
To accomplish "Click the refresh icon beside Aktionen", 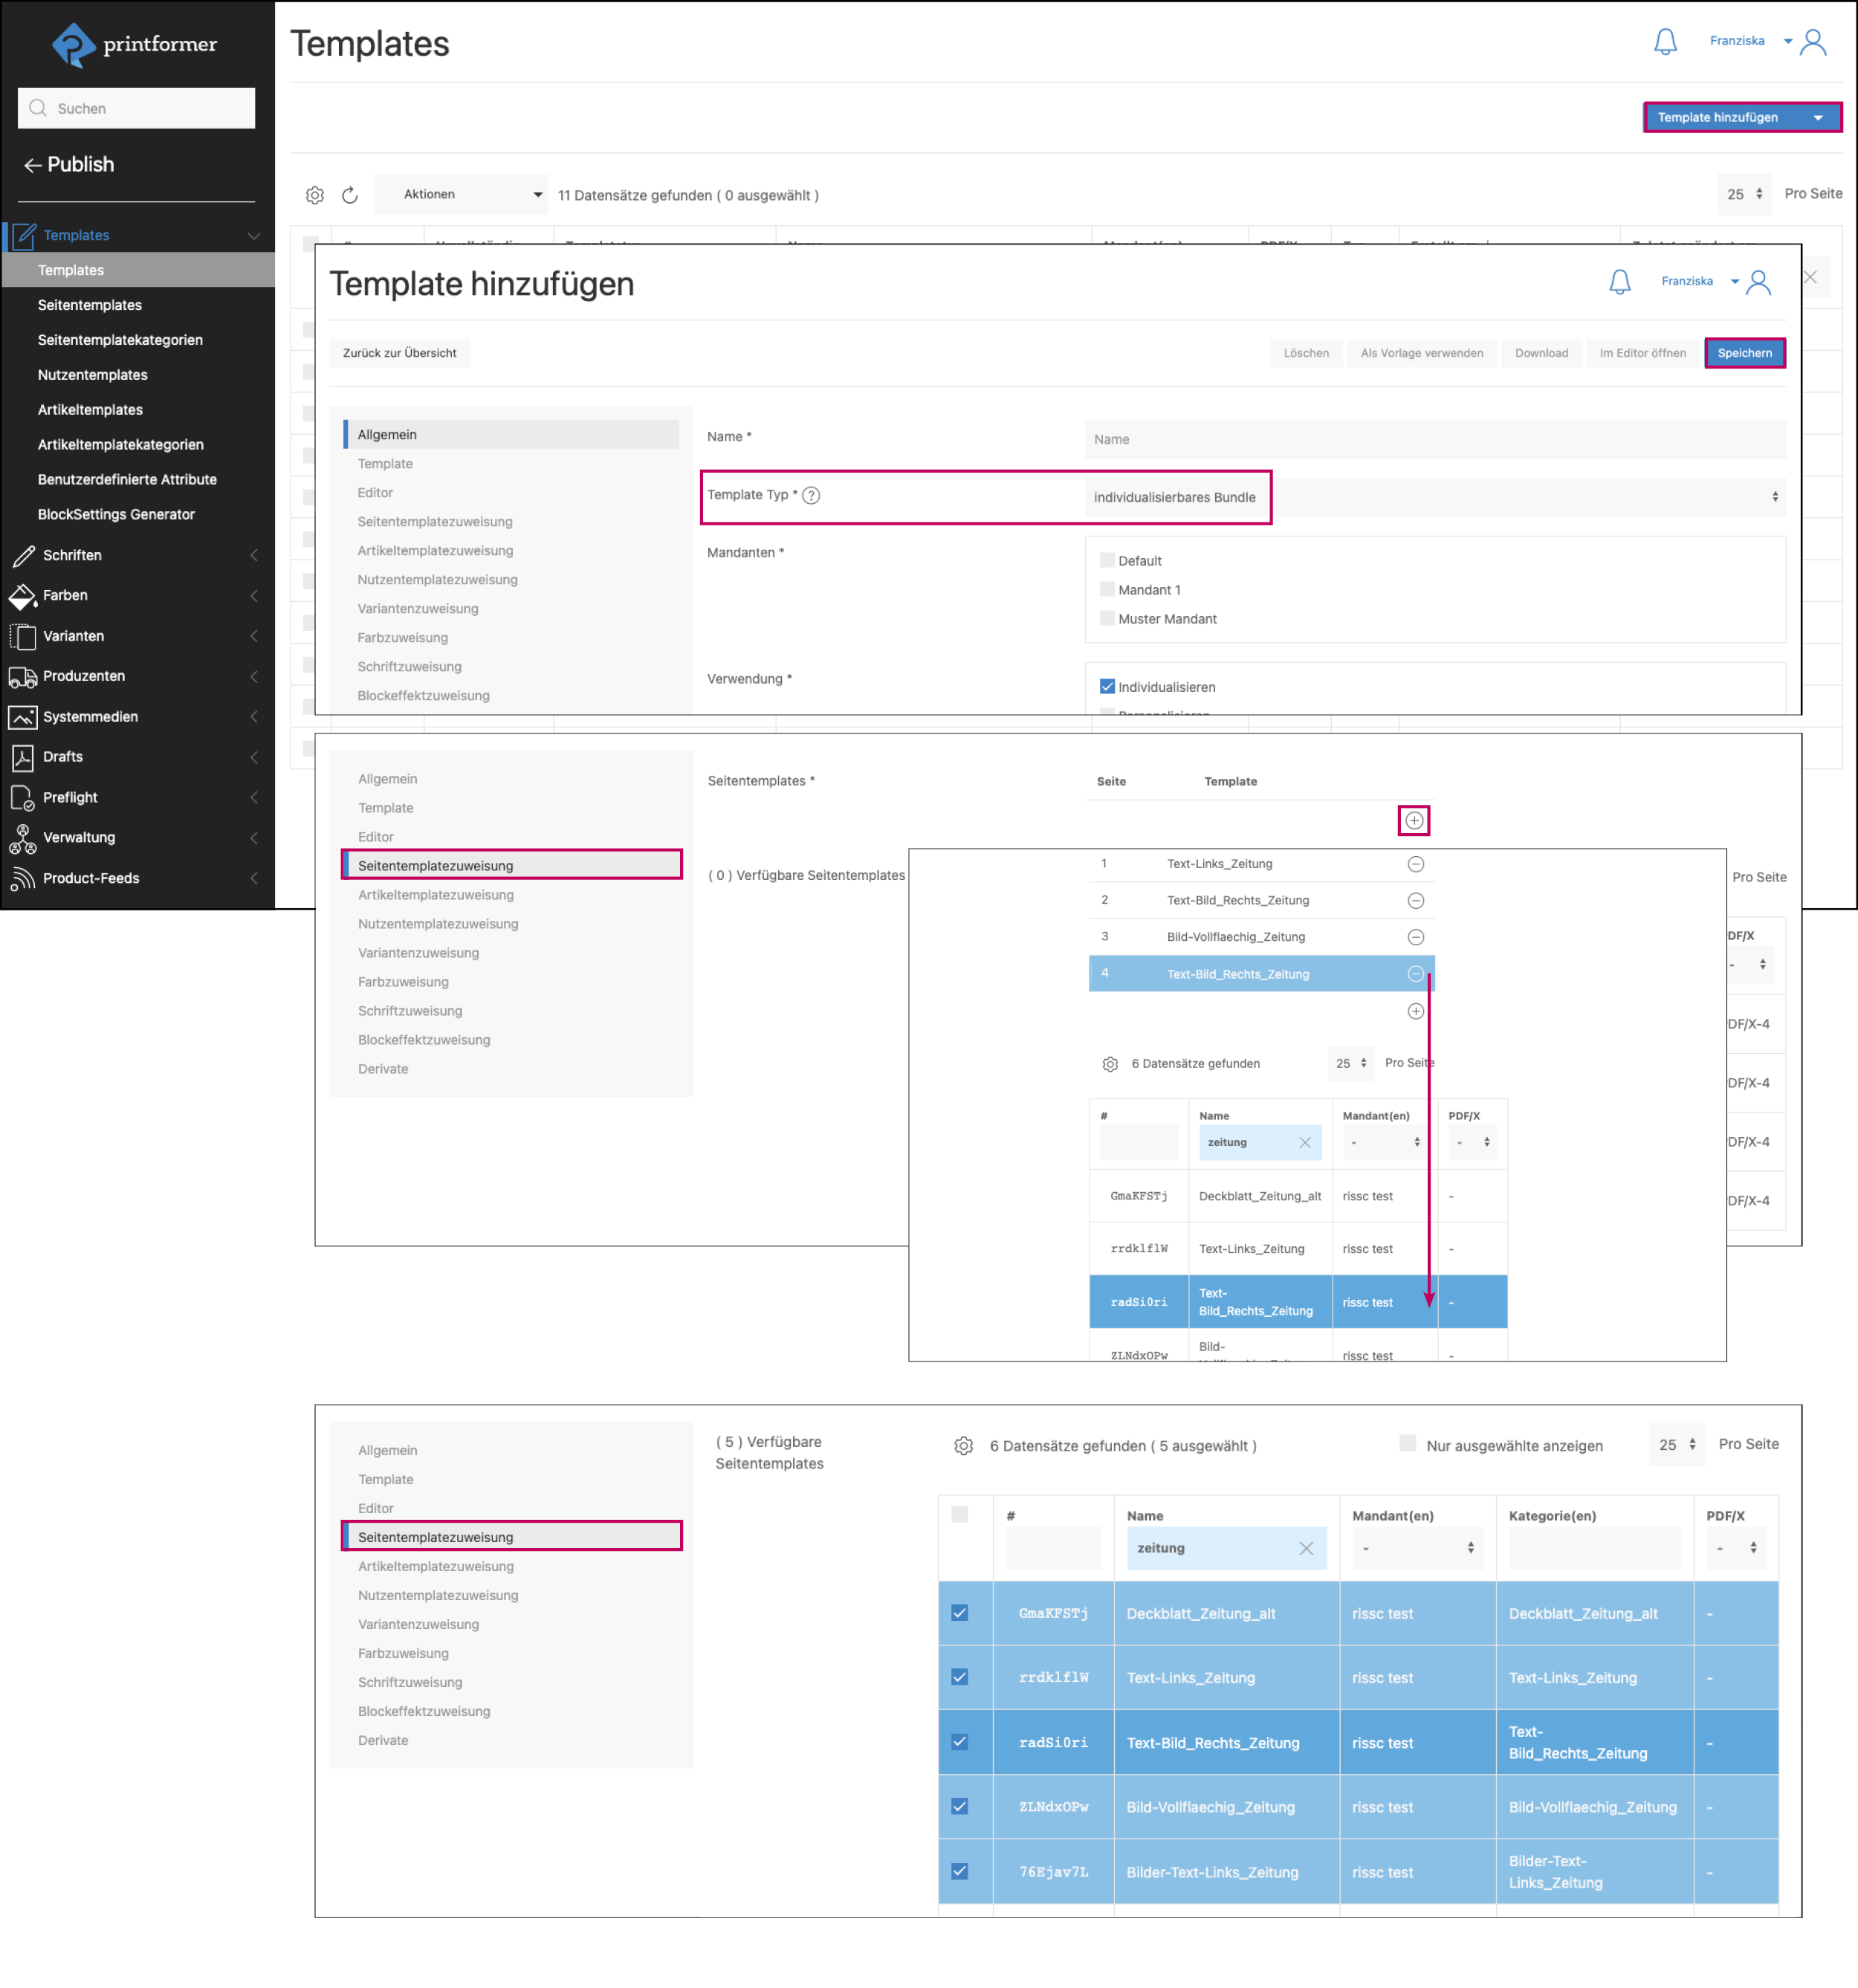I will coord(350,195).
